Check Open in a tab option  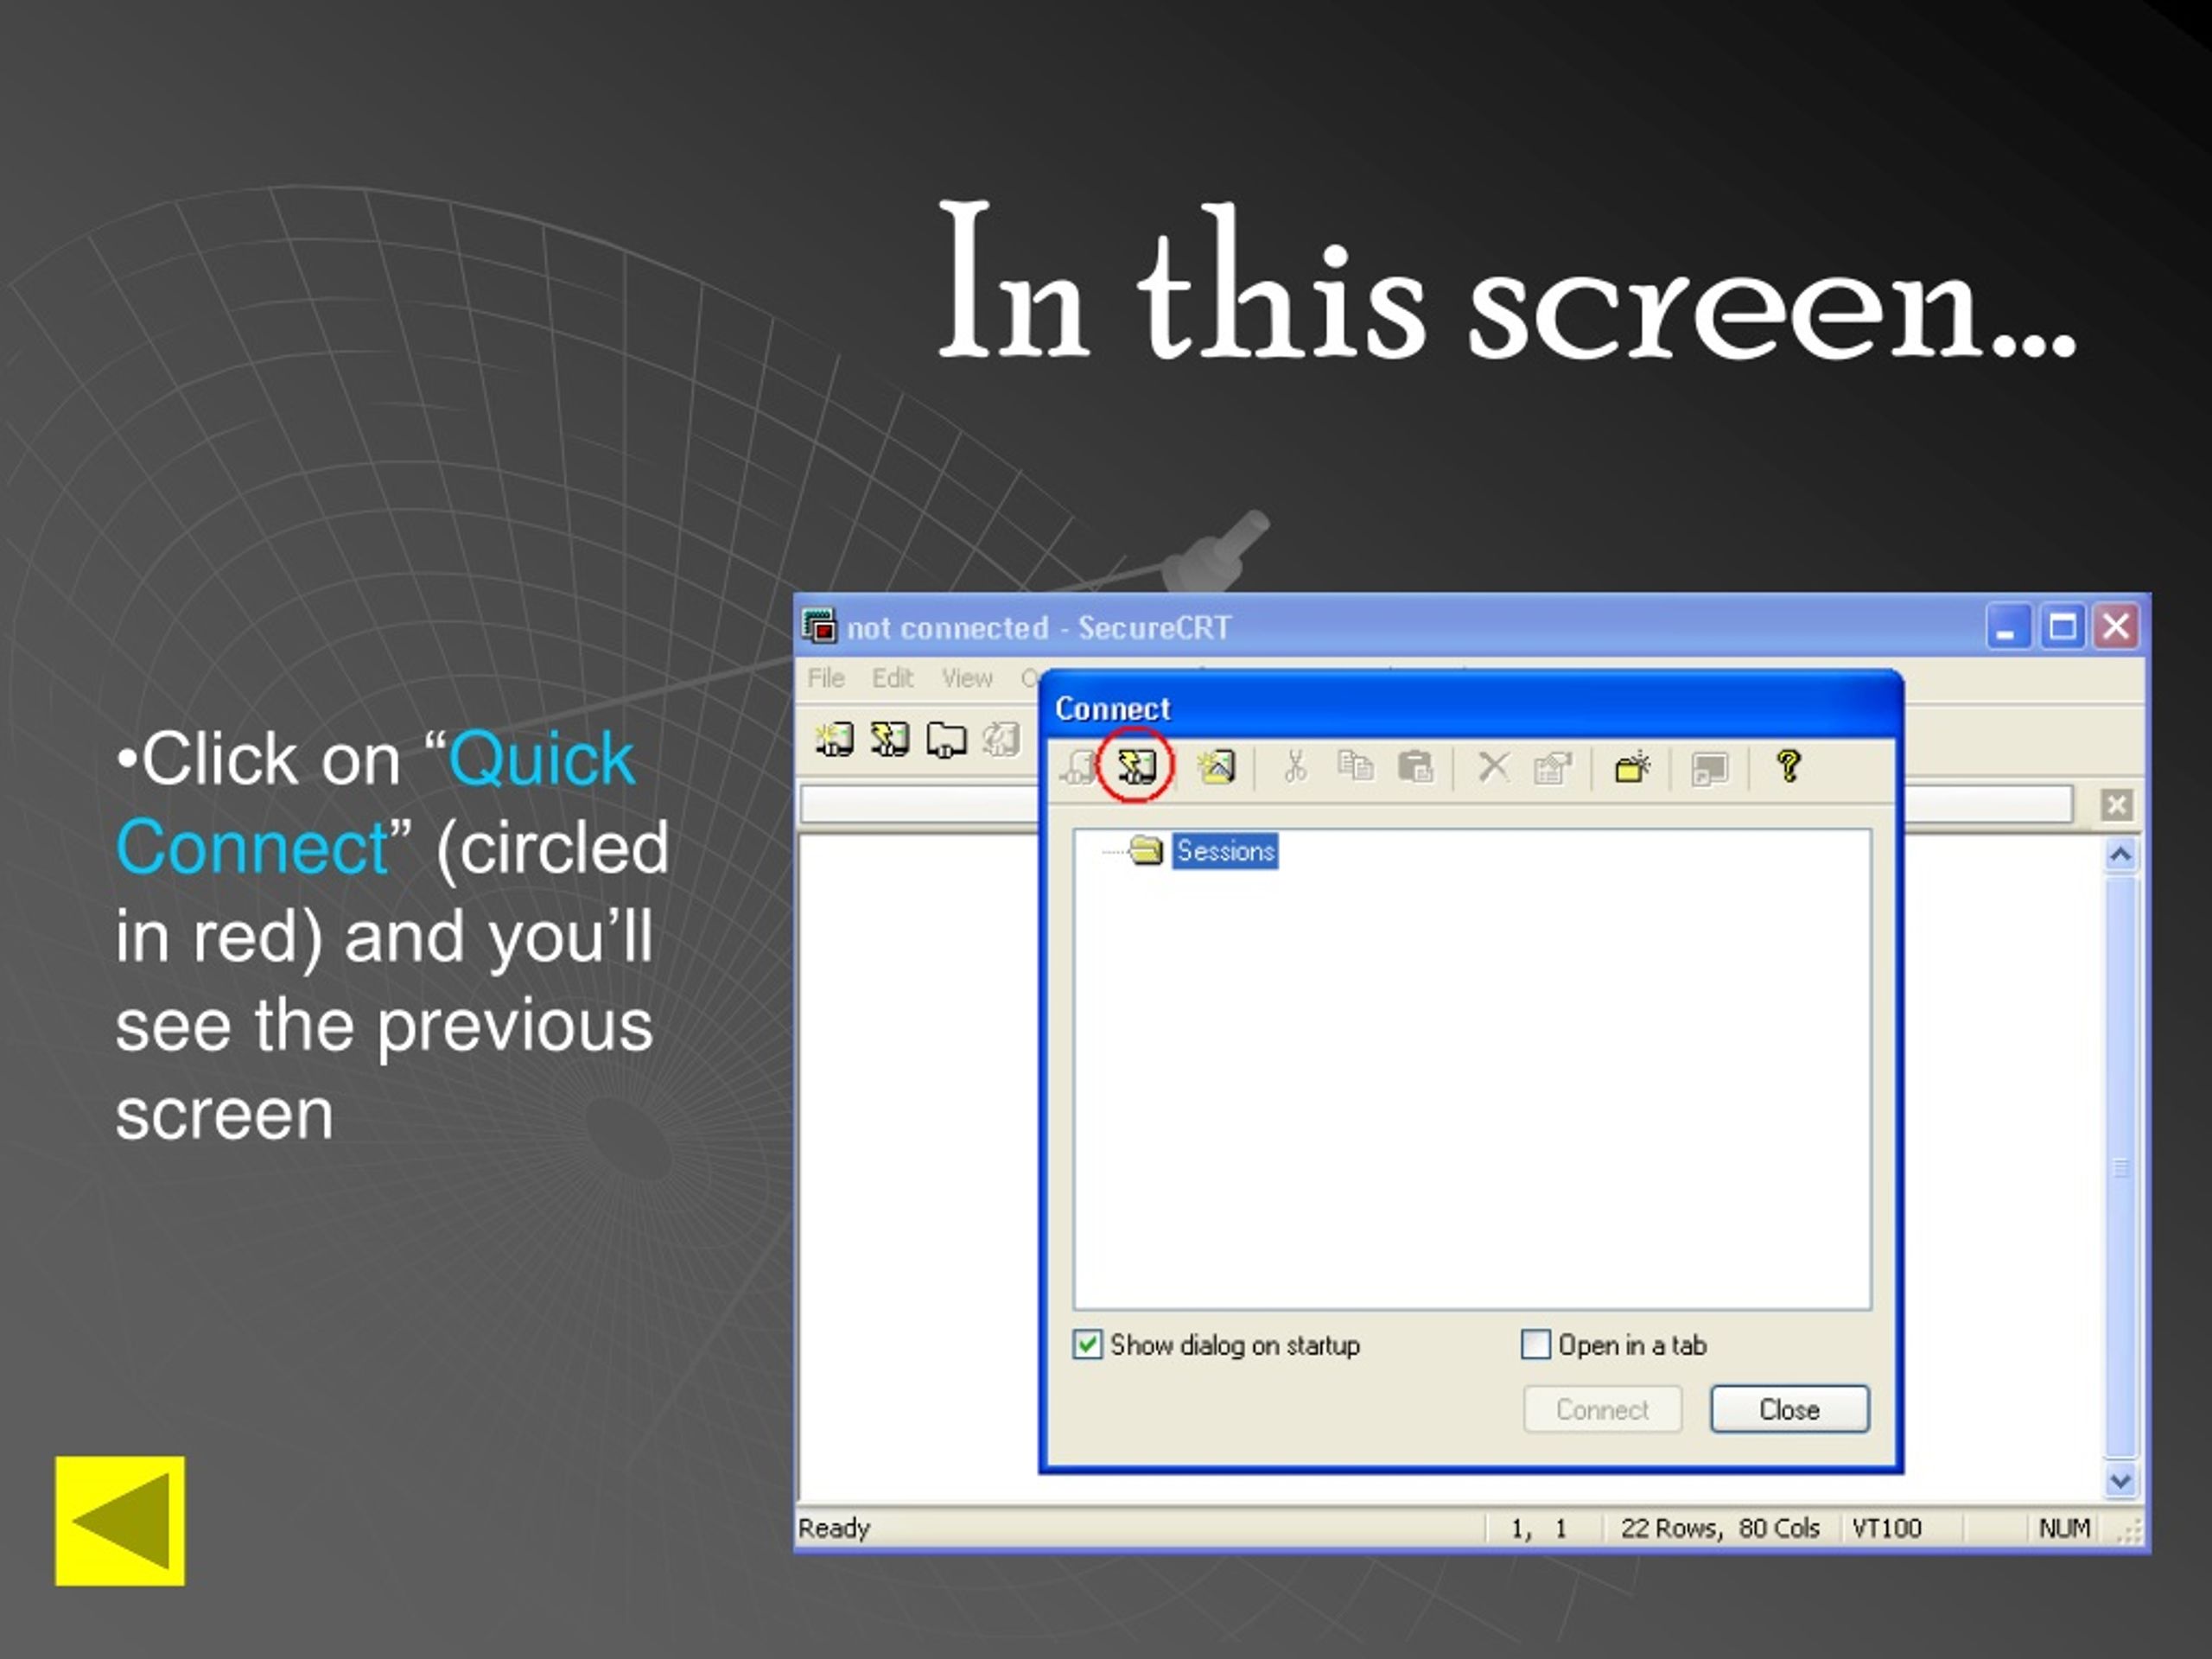[x=1535, y=1344]
